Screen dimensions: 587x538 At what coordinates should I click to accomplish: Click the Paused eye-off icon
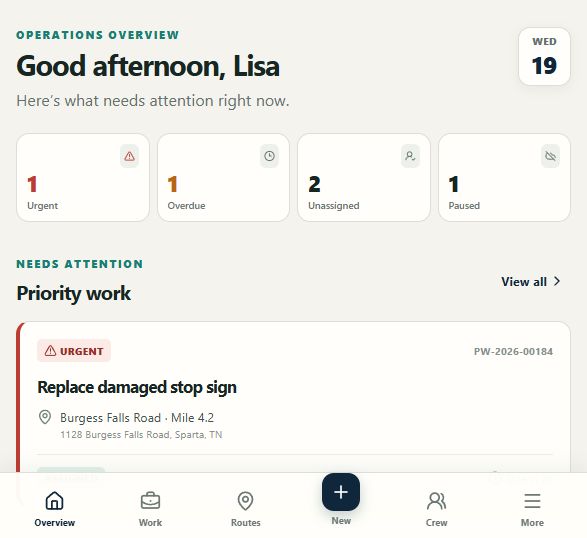(550, 156)
